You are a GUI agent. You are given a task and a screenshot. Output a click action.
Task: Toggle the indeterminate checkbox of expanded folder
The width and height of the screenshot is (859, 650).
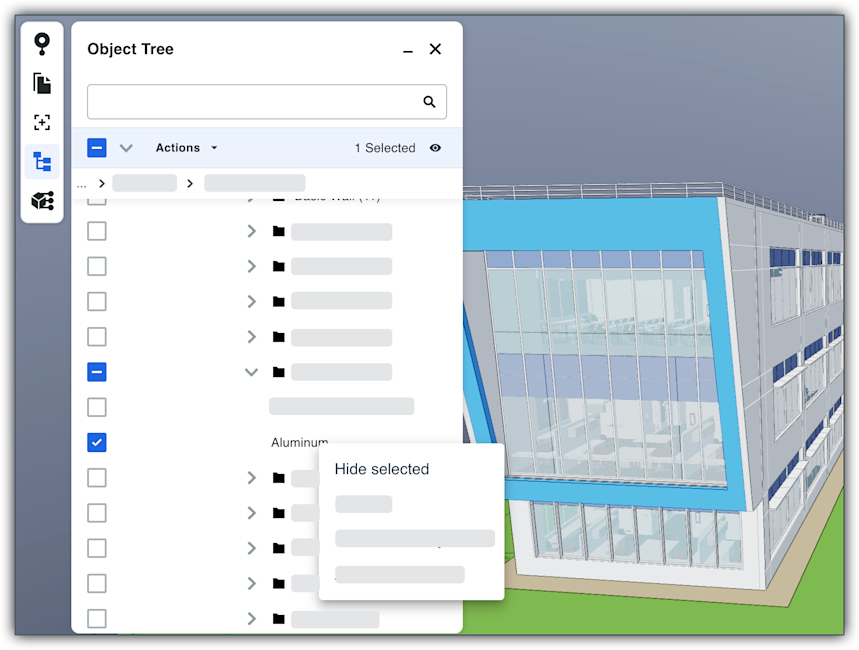pyautogui.click(x=97, y=372)
